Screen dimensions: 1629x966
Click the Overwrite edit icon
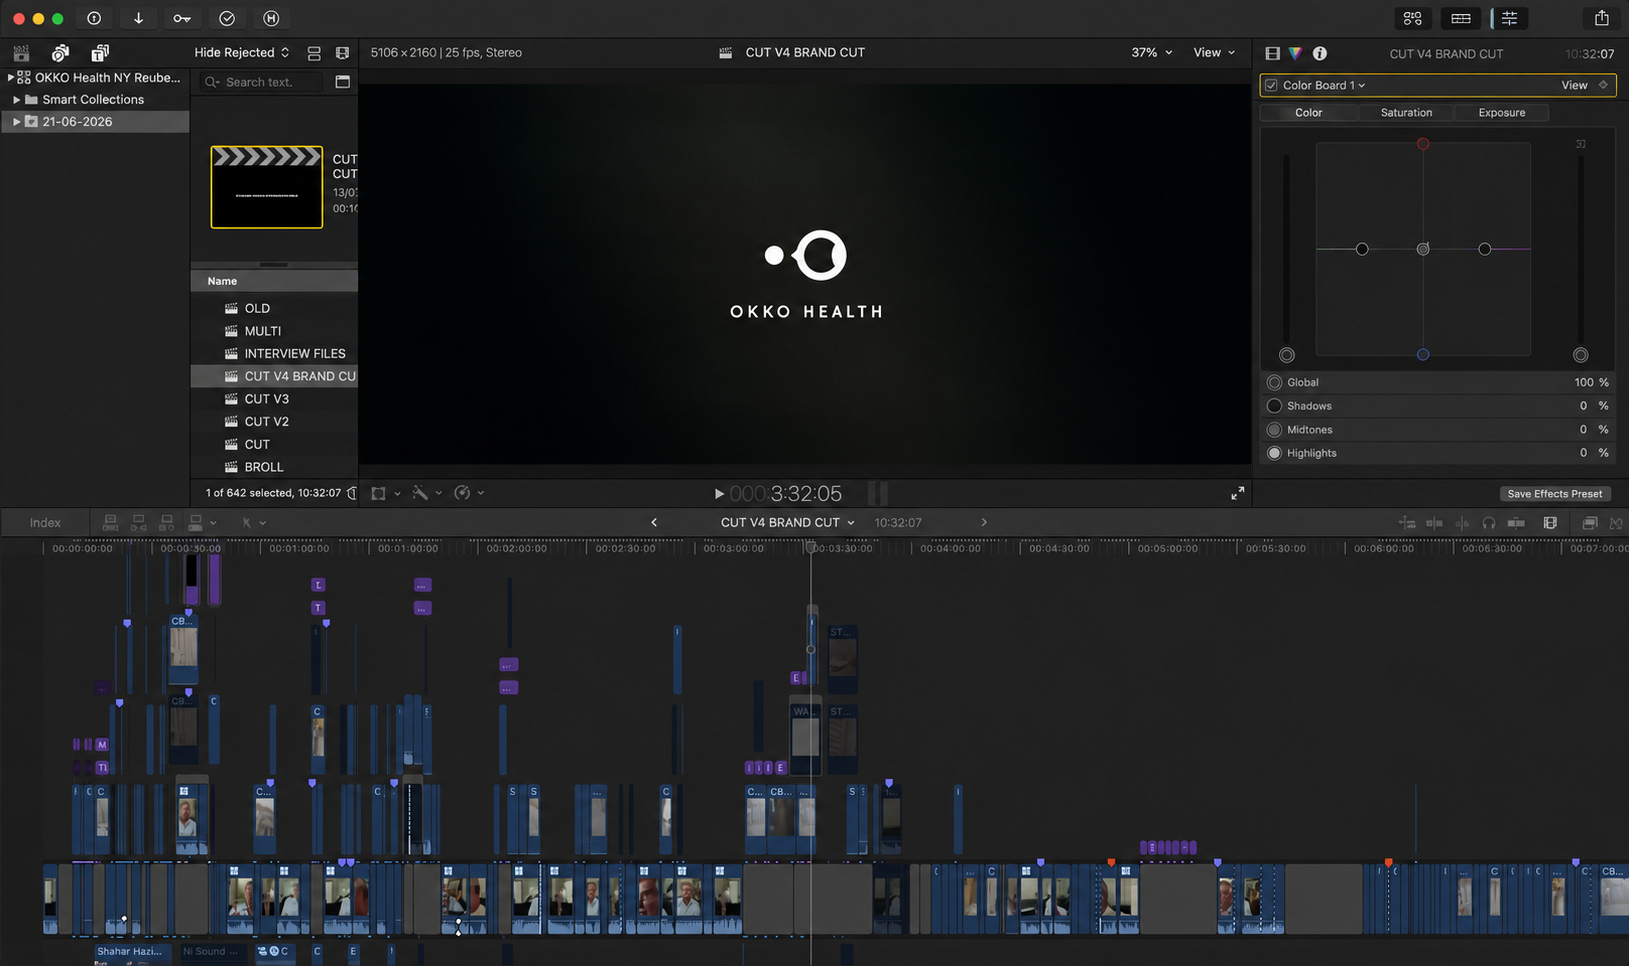[196, 522]
